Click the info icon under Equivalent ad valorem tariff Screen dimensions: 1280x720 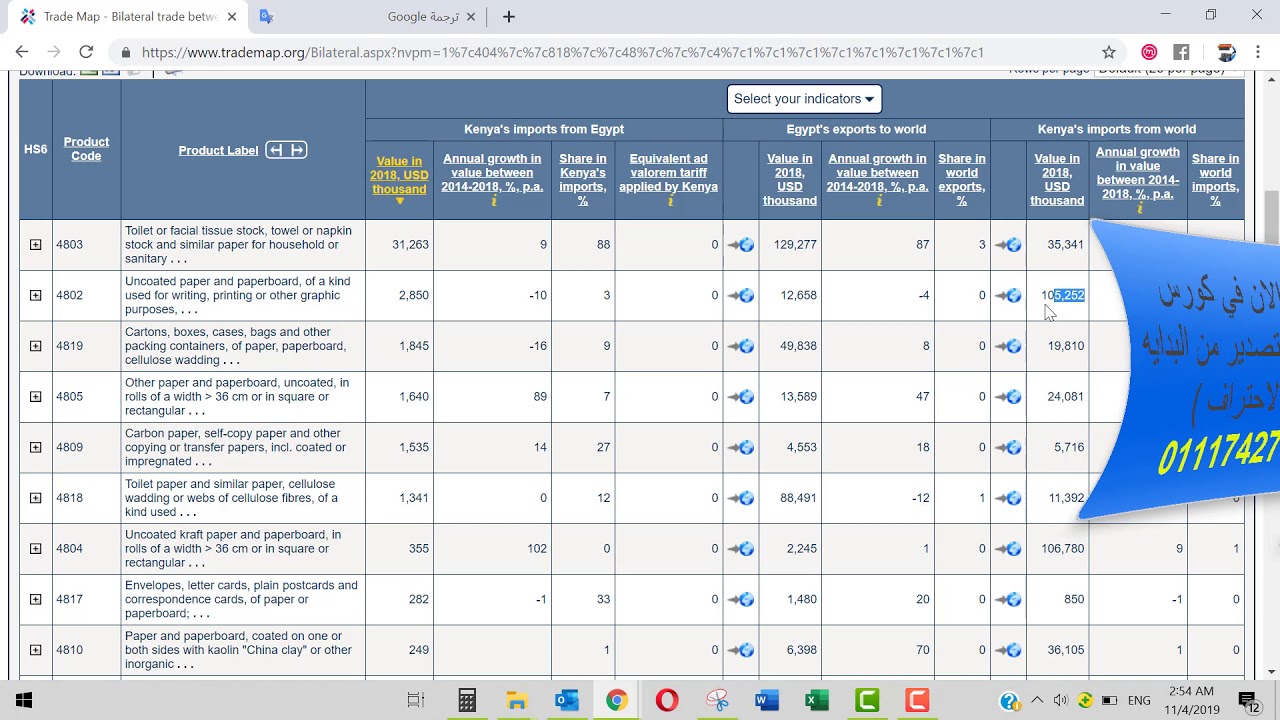[x=669, y=201]
